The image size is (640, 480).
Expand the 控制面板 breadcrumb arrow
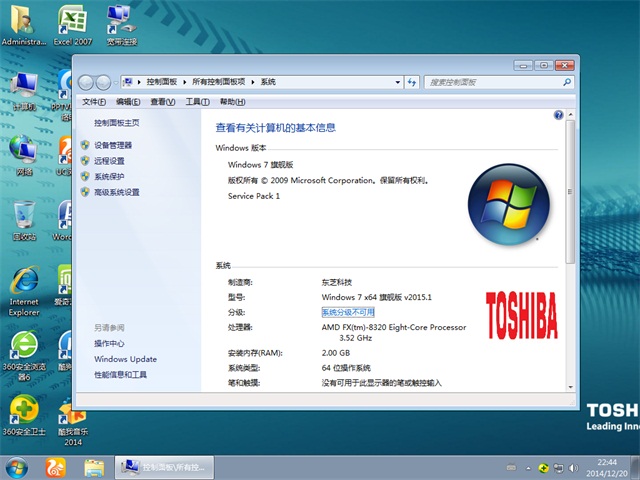click(x=182, y=82)
